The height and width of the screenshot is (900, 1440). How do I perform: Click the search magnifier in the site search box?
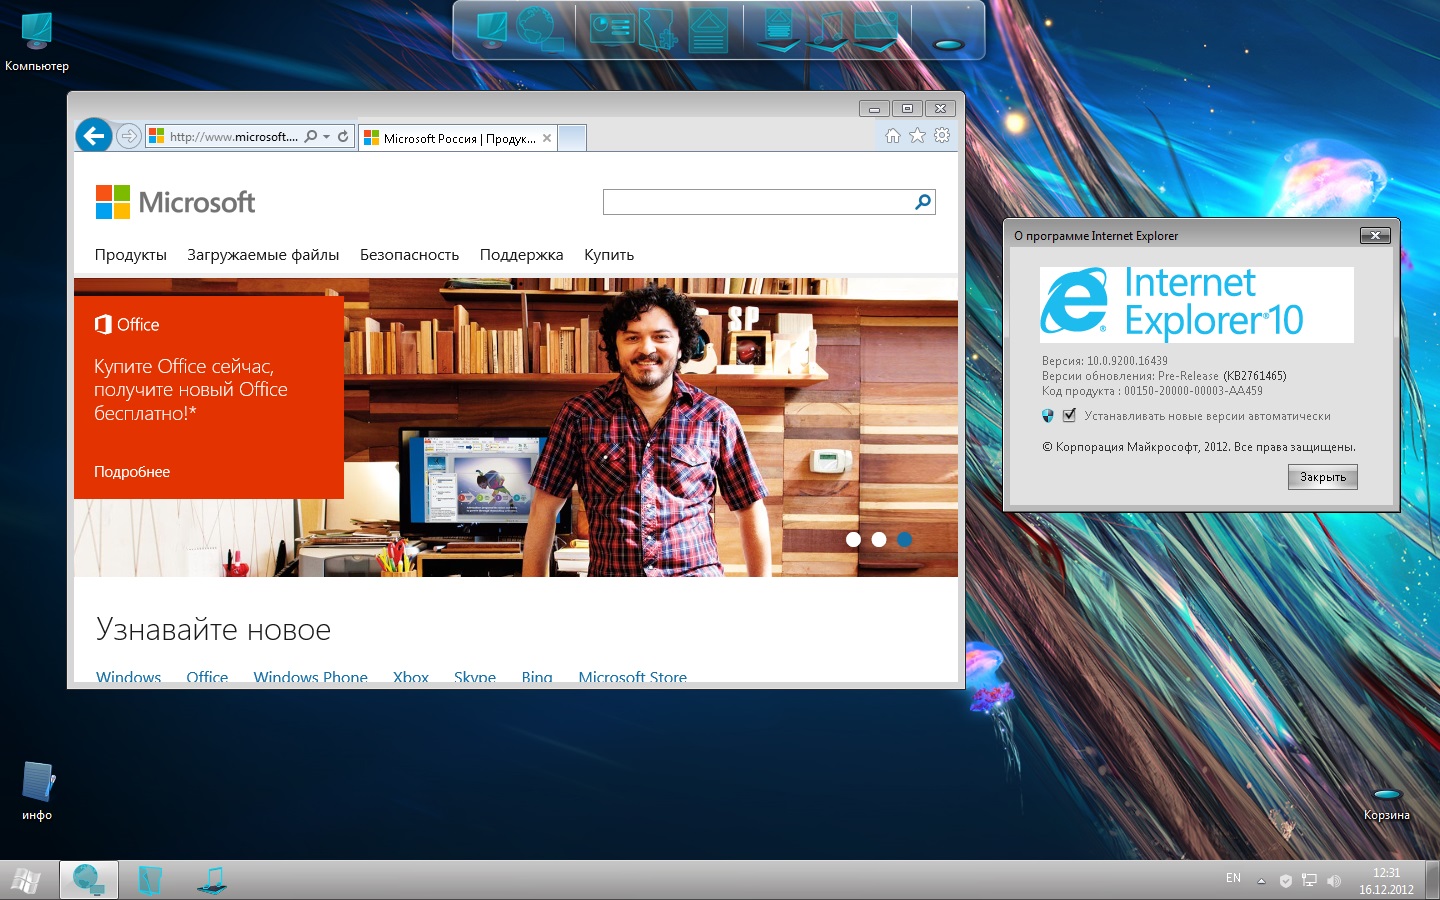pyautogui.click(x=923, y=202)
